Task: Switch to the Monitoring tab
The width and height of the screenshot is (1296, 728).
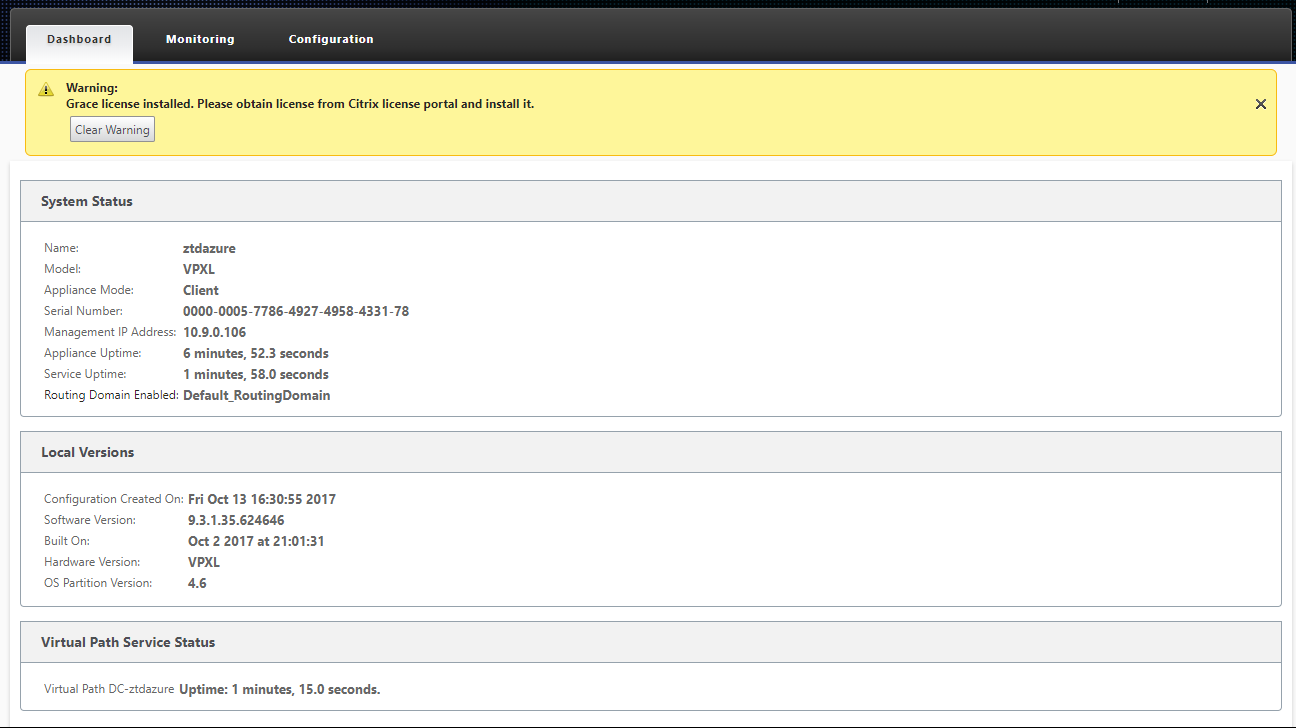Action: coord(200,40)
